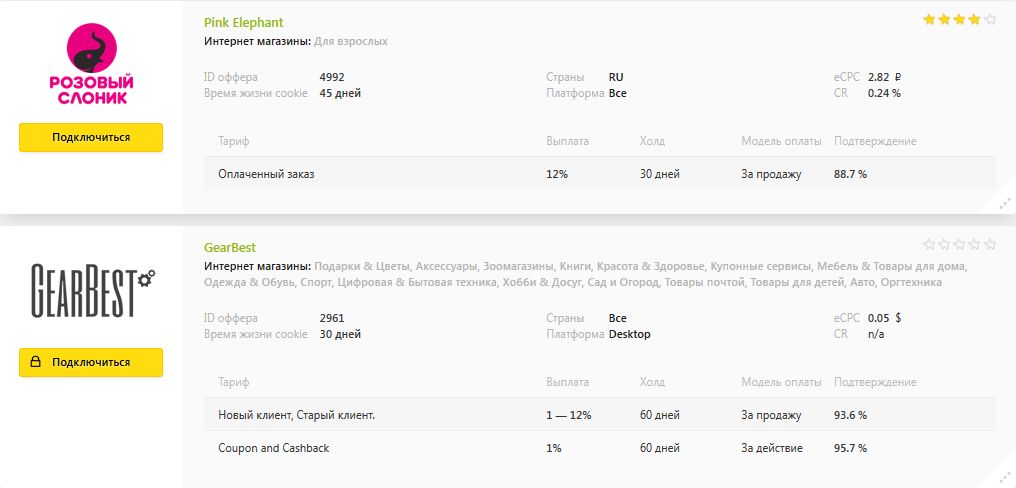Image resolution: width=1016 pixels, height=488 pixels.
Task: Click the Оплаченный заказ tariff row
Action: (600, 174)
